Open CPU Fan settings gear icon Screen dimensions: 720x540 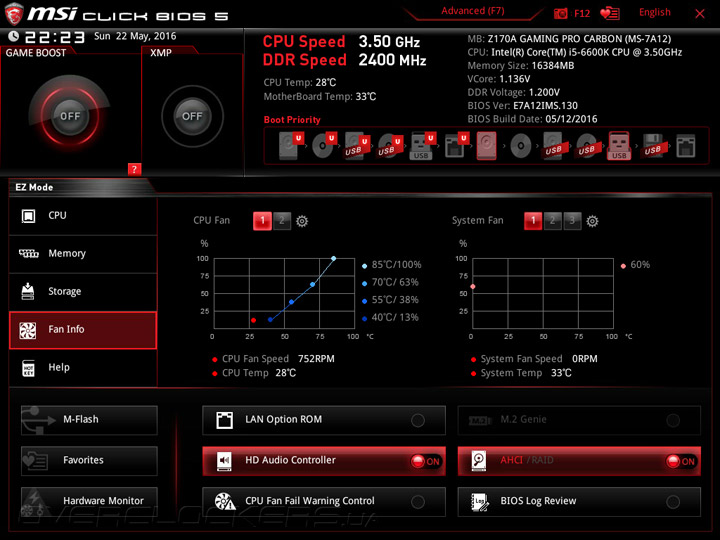302,221
